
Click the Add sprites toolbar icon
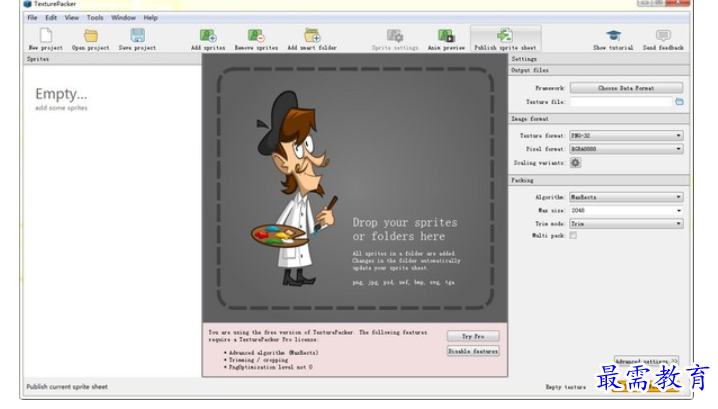tap(208, 36)
